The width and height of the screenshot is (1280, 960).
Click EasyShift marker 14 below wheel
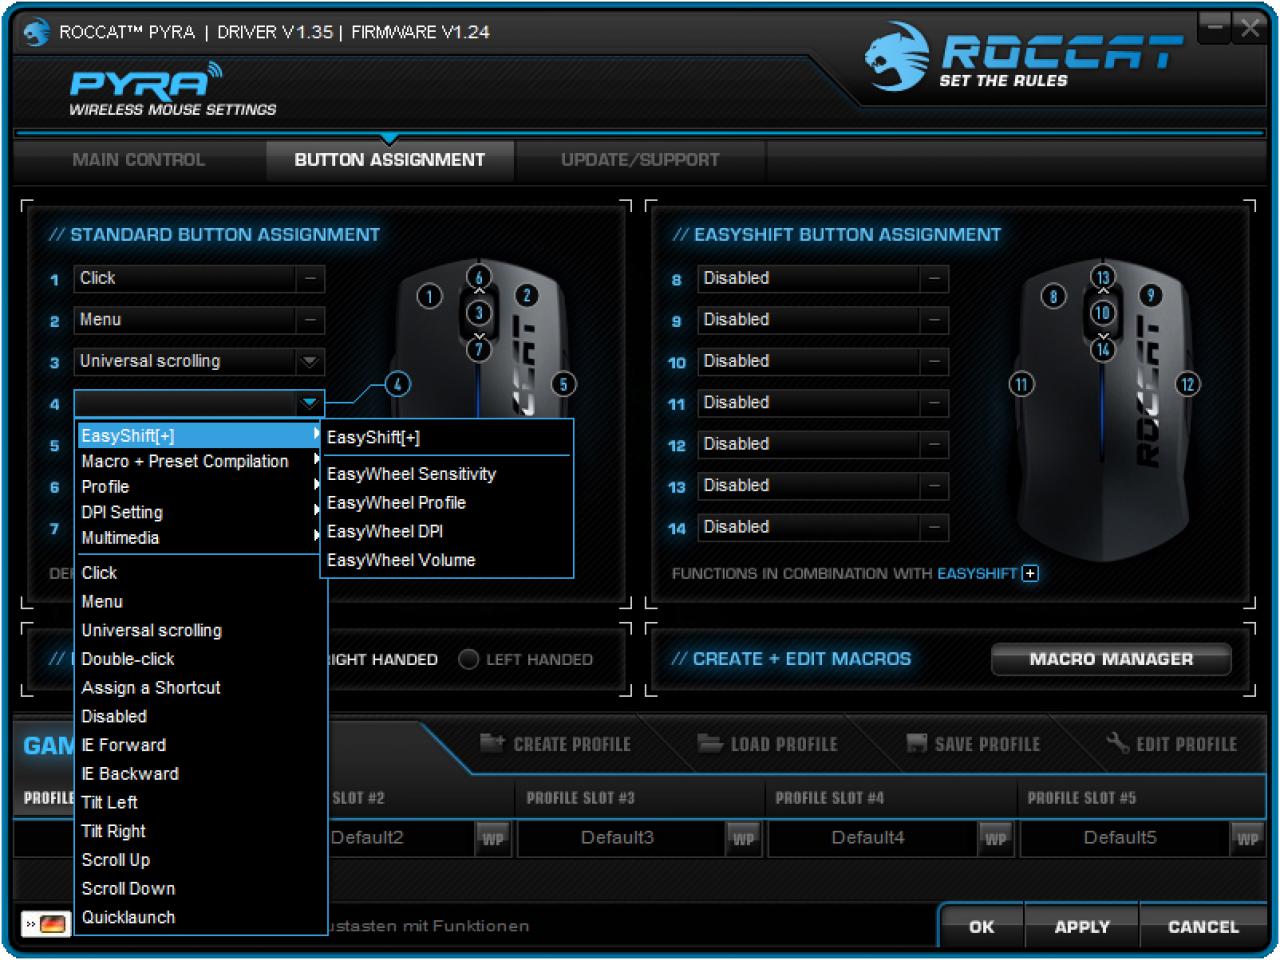(x=1102, y=349)
